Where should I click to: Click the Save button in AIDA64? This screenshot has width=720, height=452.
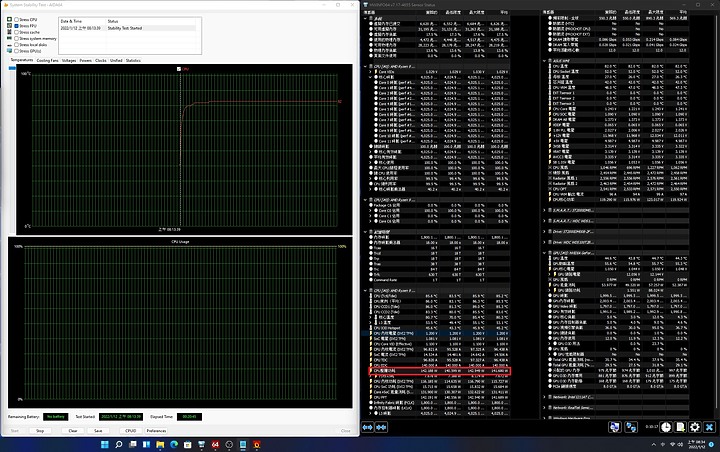pos(98,431)
